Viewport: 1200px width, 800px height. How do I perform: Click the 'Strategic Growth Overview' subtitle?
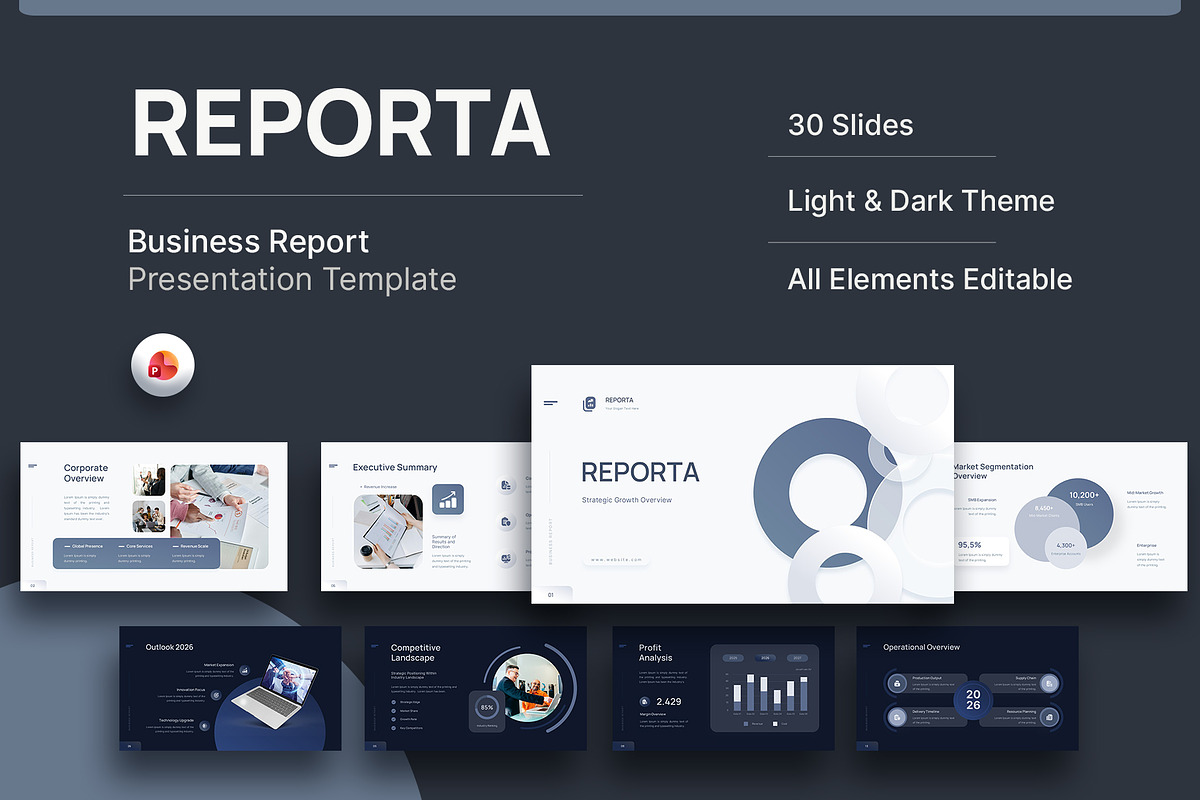(627, 500)
